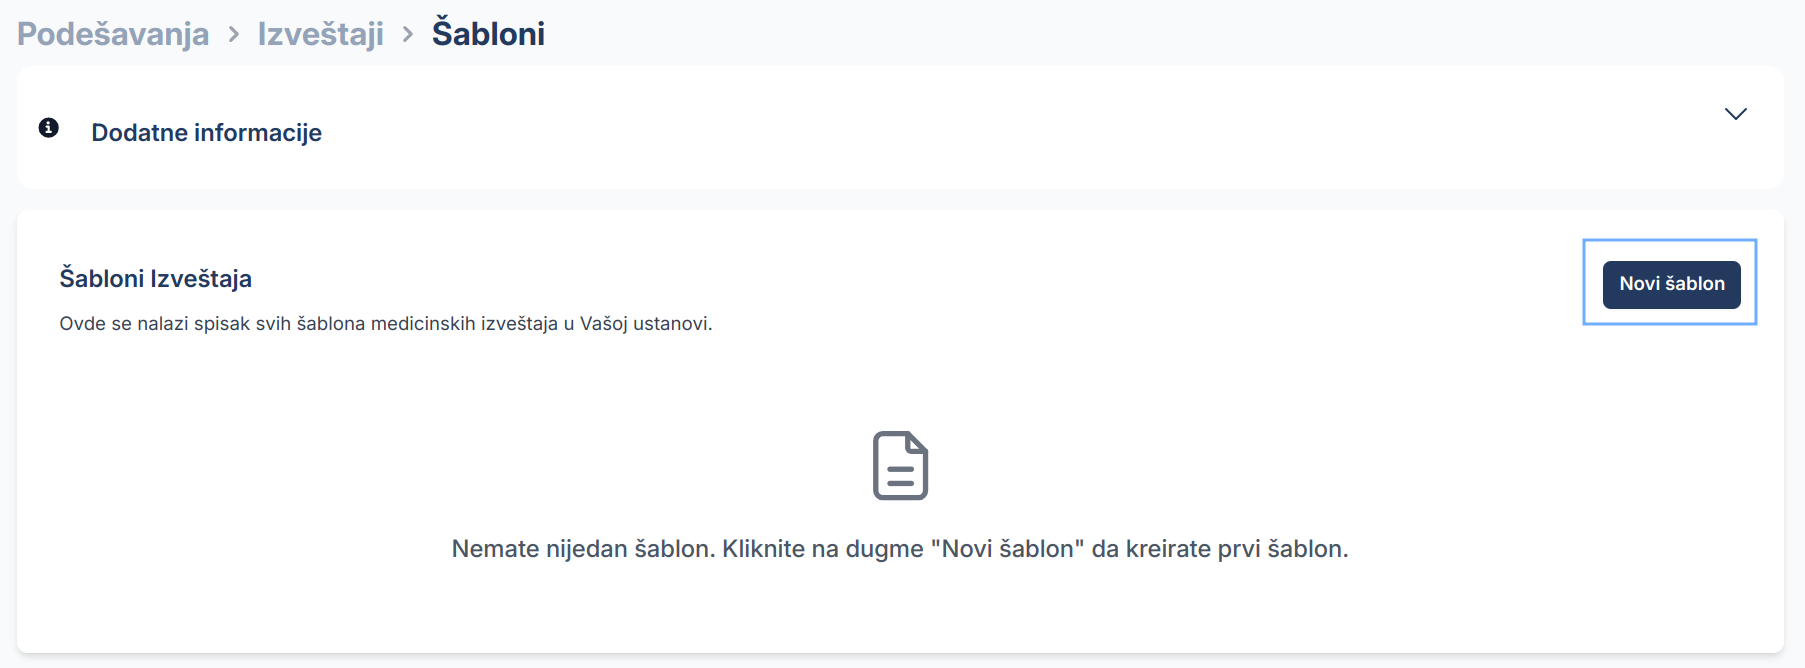Image resolution: width=1805 pixels, height=668 pixels.
Task: Click the chevron separator before Šabloni breadcrumb
Action: 408,34
